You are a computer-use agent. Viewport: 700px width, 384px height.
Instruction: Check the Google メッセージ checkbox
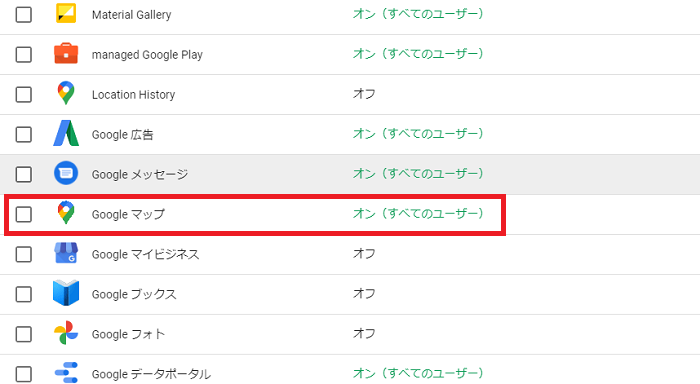[x=24, y=174]
